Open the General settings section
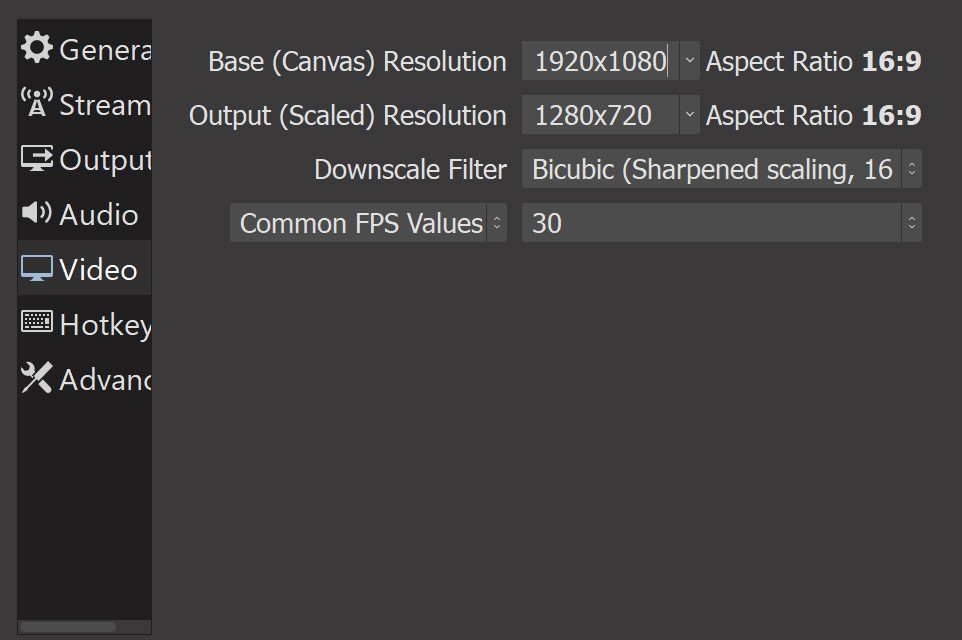The width and height of the screenshot is (962, 640). coord(104,49)
